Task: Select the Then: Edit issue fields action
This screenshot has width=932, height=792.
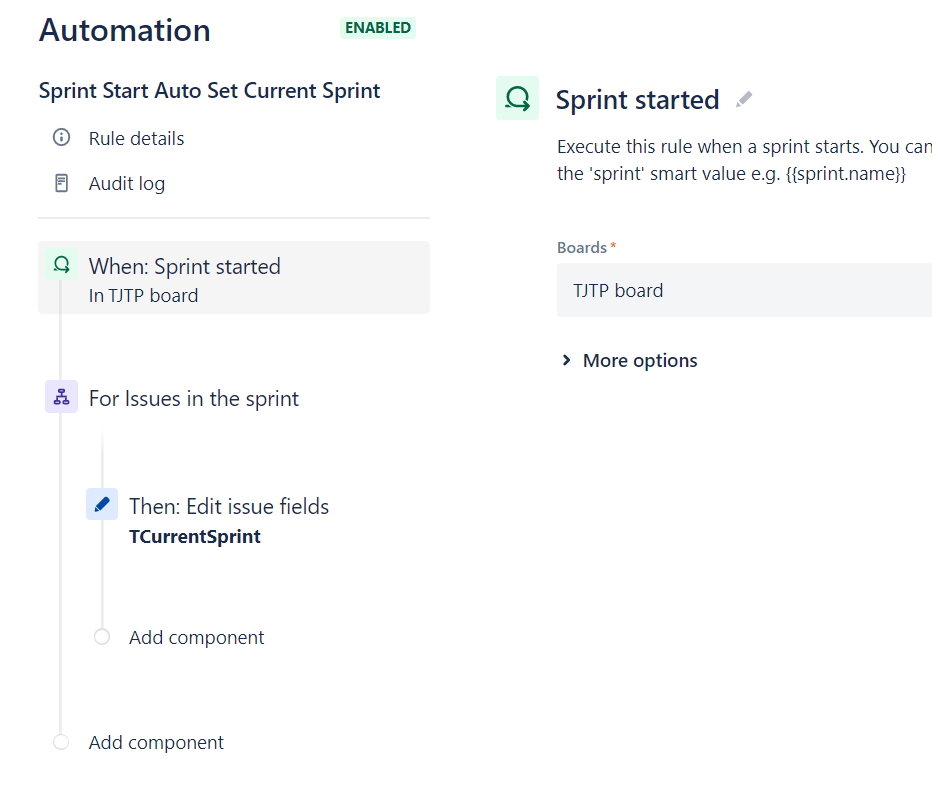Action: point(228,506)
